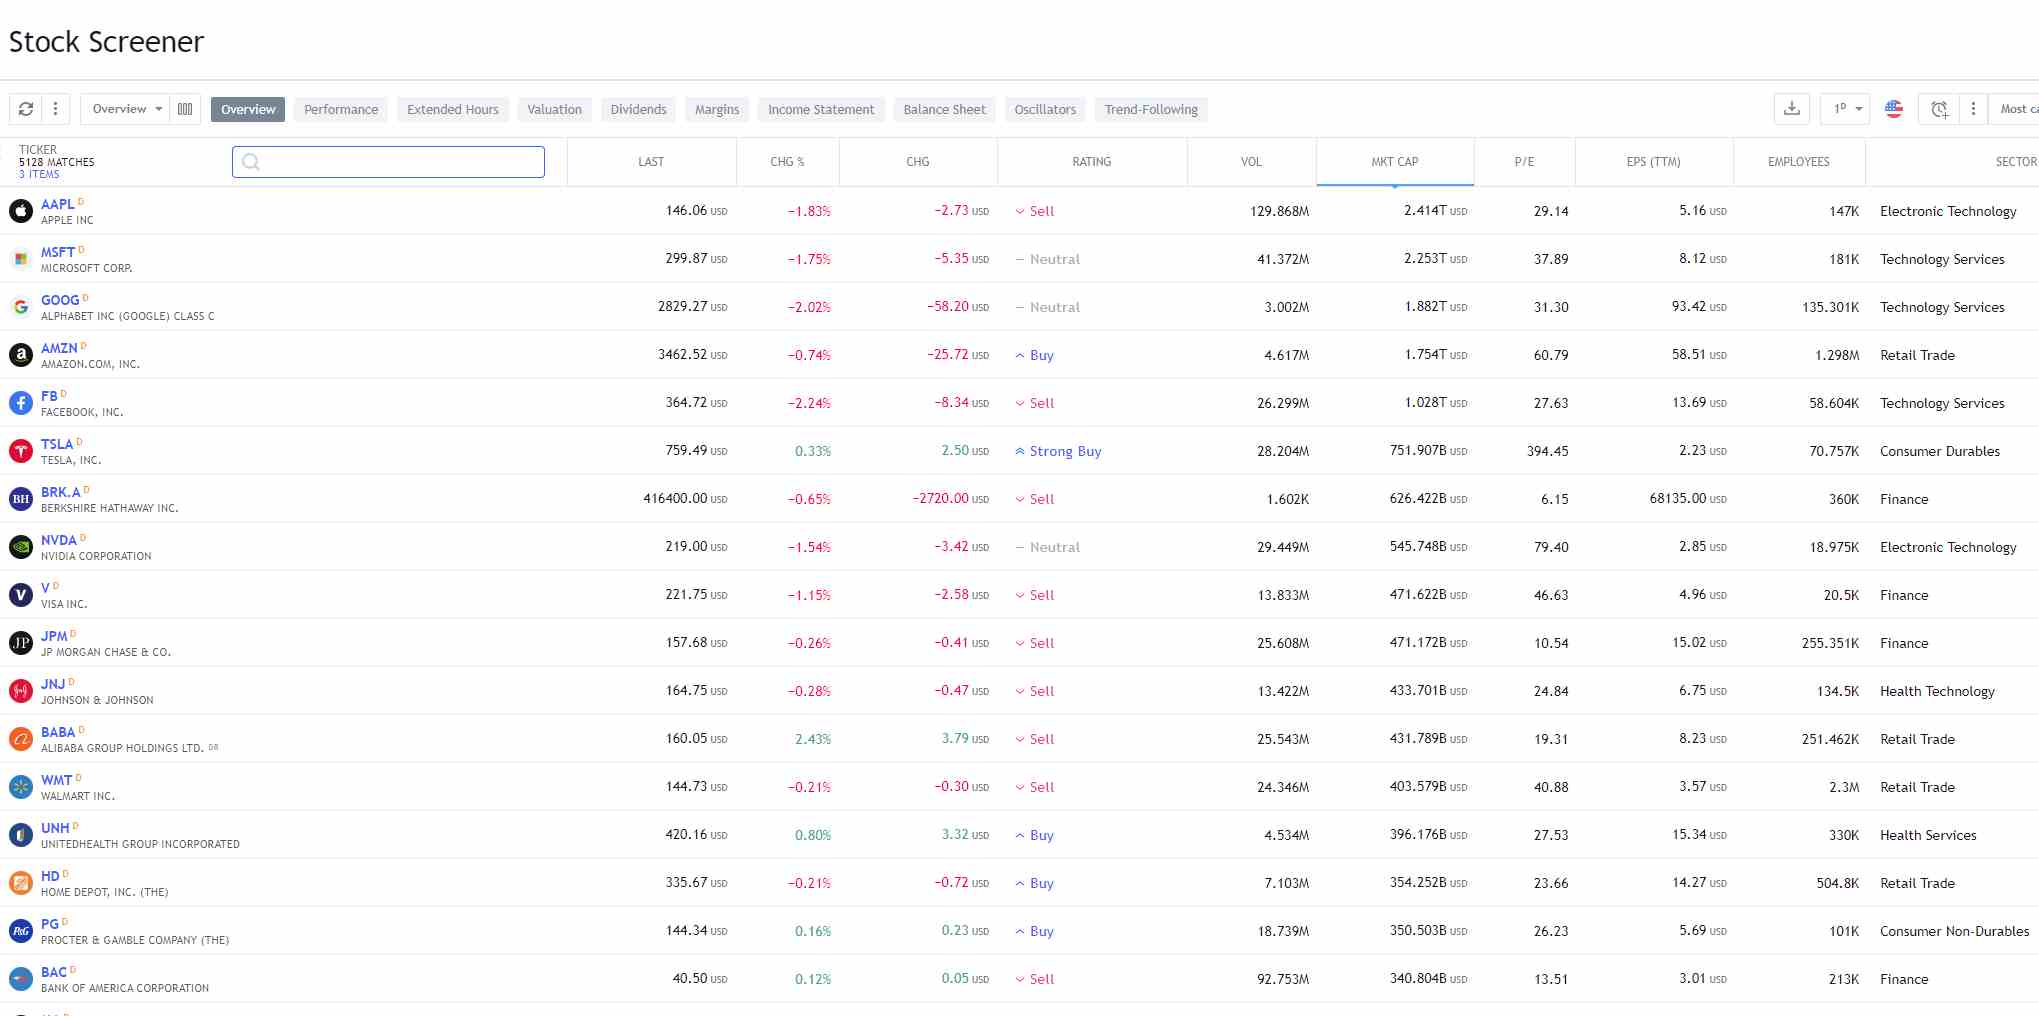This screenshot has height=1016, width=2039.
Task: Click the JP Morgan logo icon
Action: (21, 643)
